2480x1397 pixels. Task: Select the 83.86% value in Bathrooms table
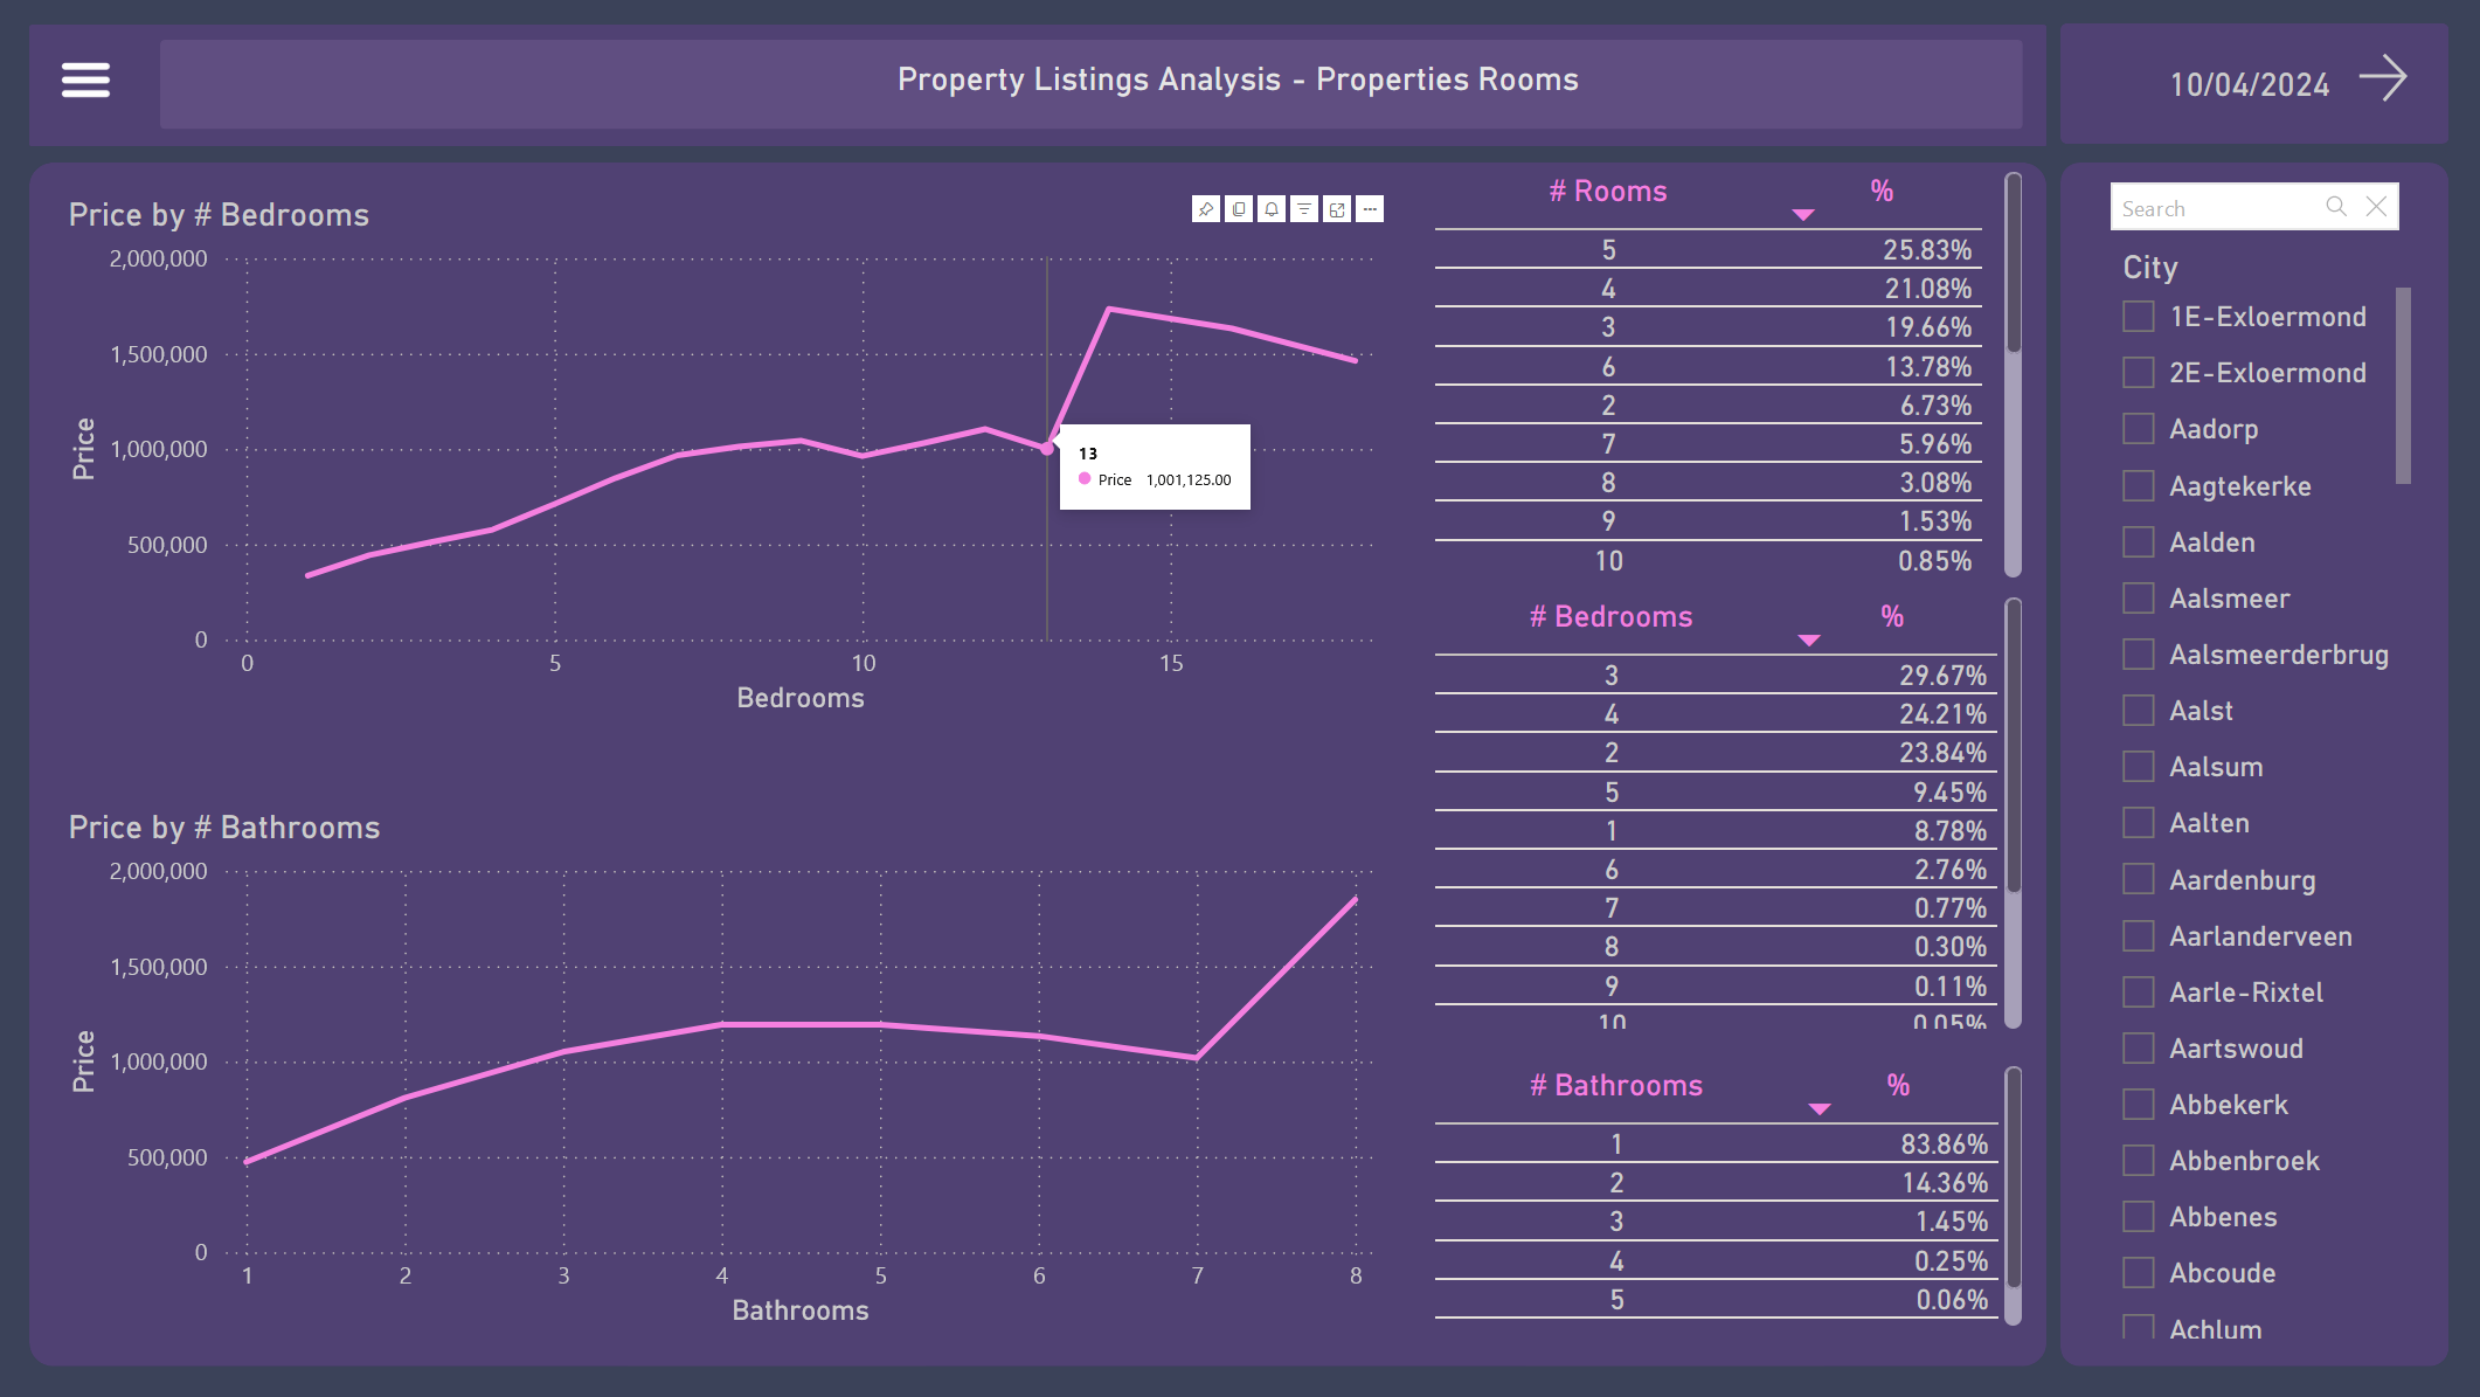(x=1944, y=1145)
